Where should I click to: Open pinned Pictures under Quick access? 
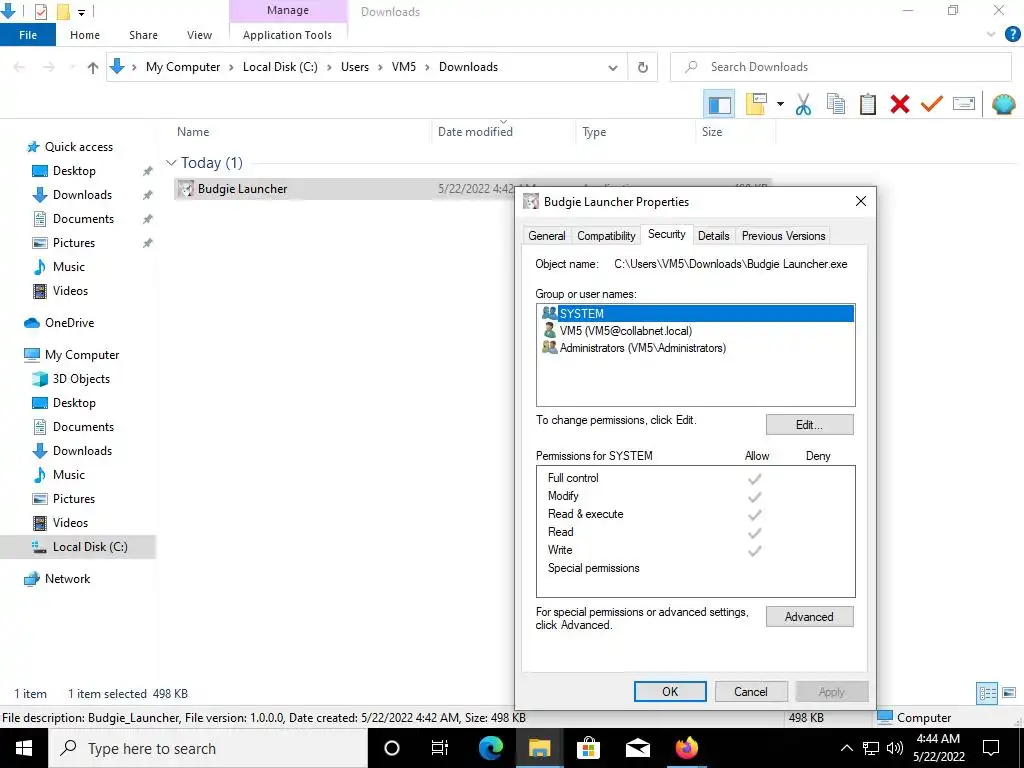(x=74, y=243)
